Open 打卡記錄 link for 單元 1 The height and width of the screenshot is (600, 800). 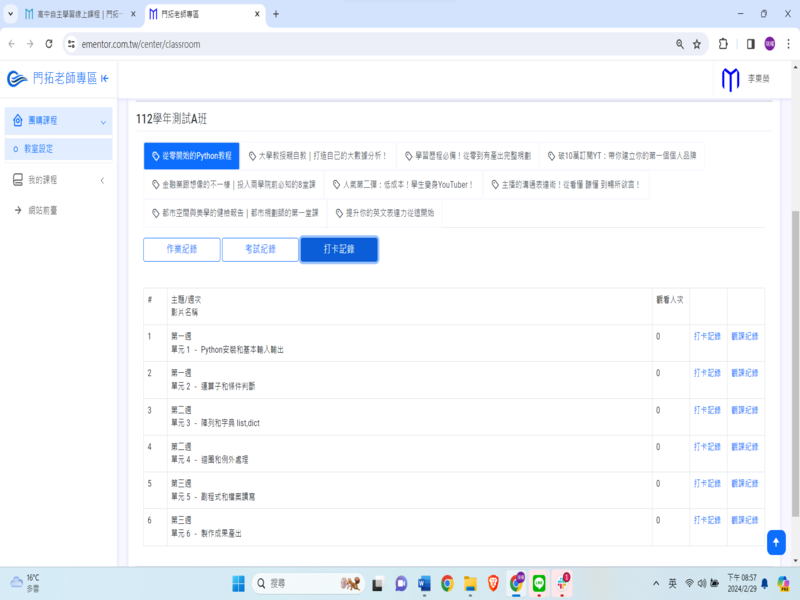(x=707, y=336)
